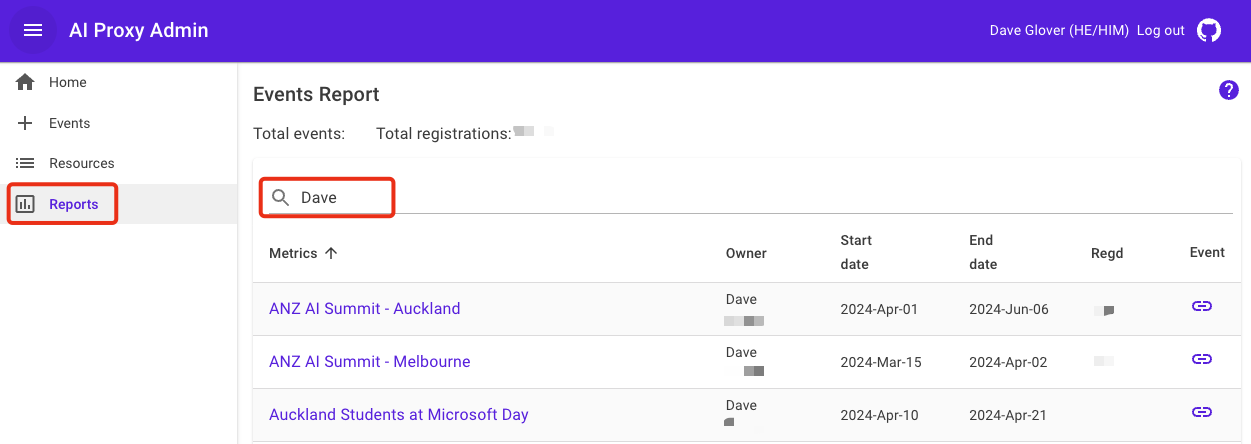Open ANZ AI Summit - Auckland report
The height and width of the screenshot is (444, 1251).
pos(364,309)
